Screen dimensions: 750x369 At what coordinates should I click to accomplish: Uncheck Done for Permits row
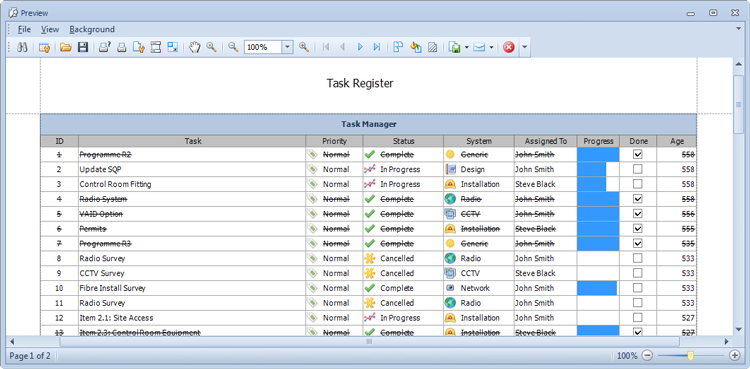pyautogui.click(x=638, y=229)
